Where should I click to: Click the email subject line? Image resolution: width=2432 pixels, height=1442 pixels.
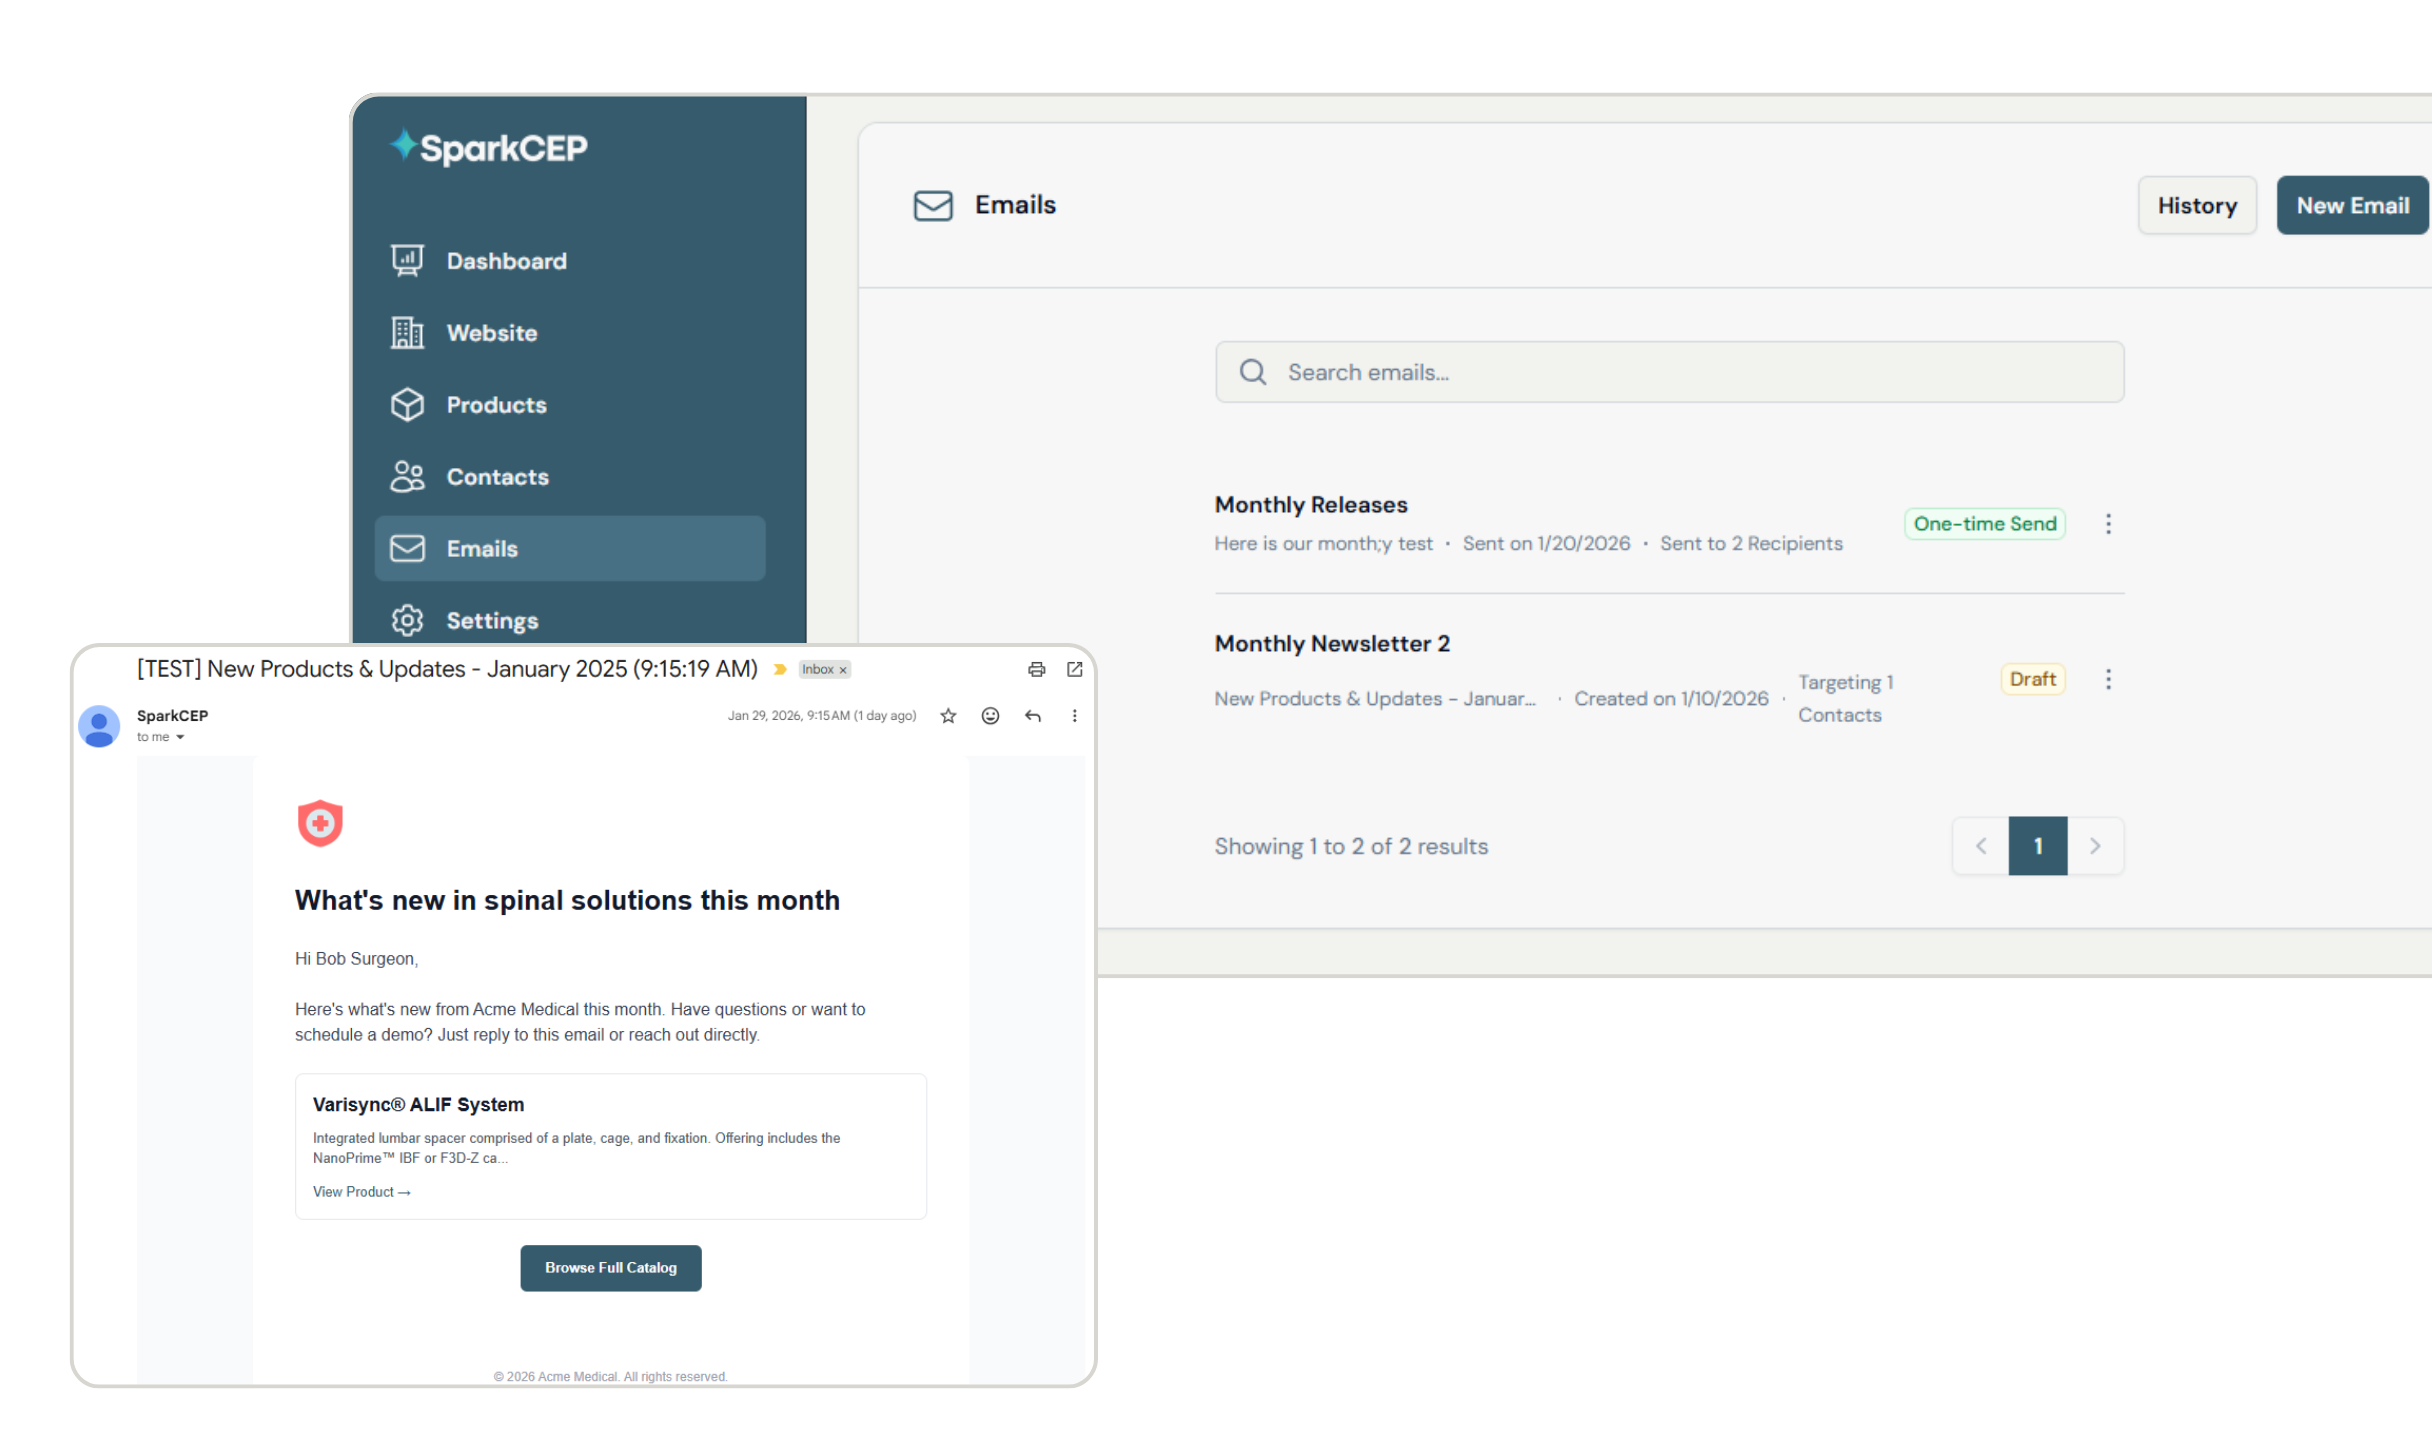click(447, 669)
